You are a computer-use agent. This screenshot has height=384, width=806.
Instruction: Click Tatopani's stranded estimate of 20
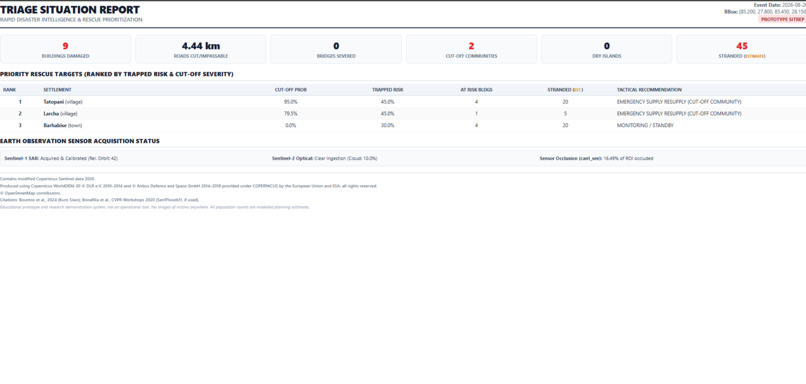click(565, 102)
